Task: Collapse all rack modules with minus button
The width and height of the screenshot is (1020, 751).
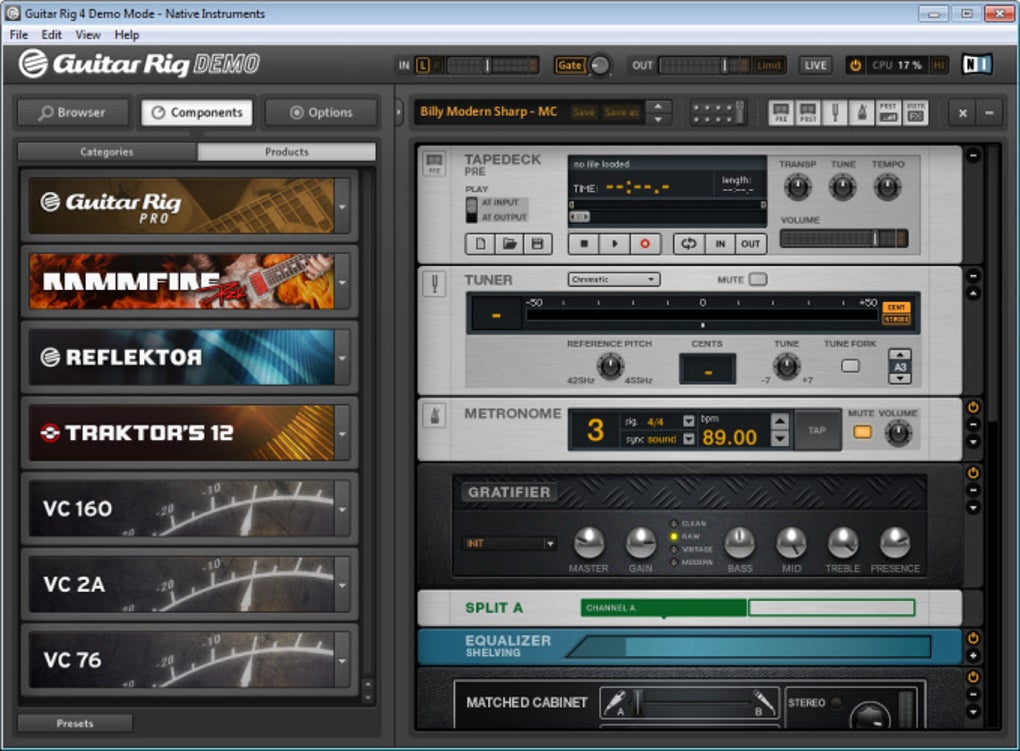Action: coord(989,113)
